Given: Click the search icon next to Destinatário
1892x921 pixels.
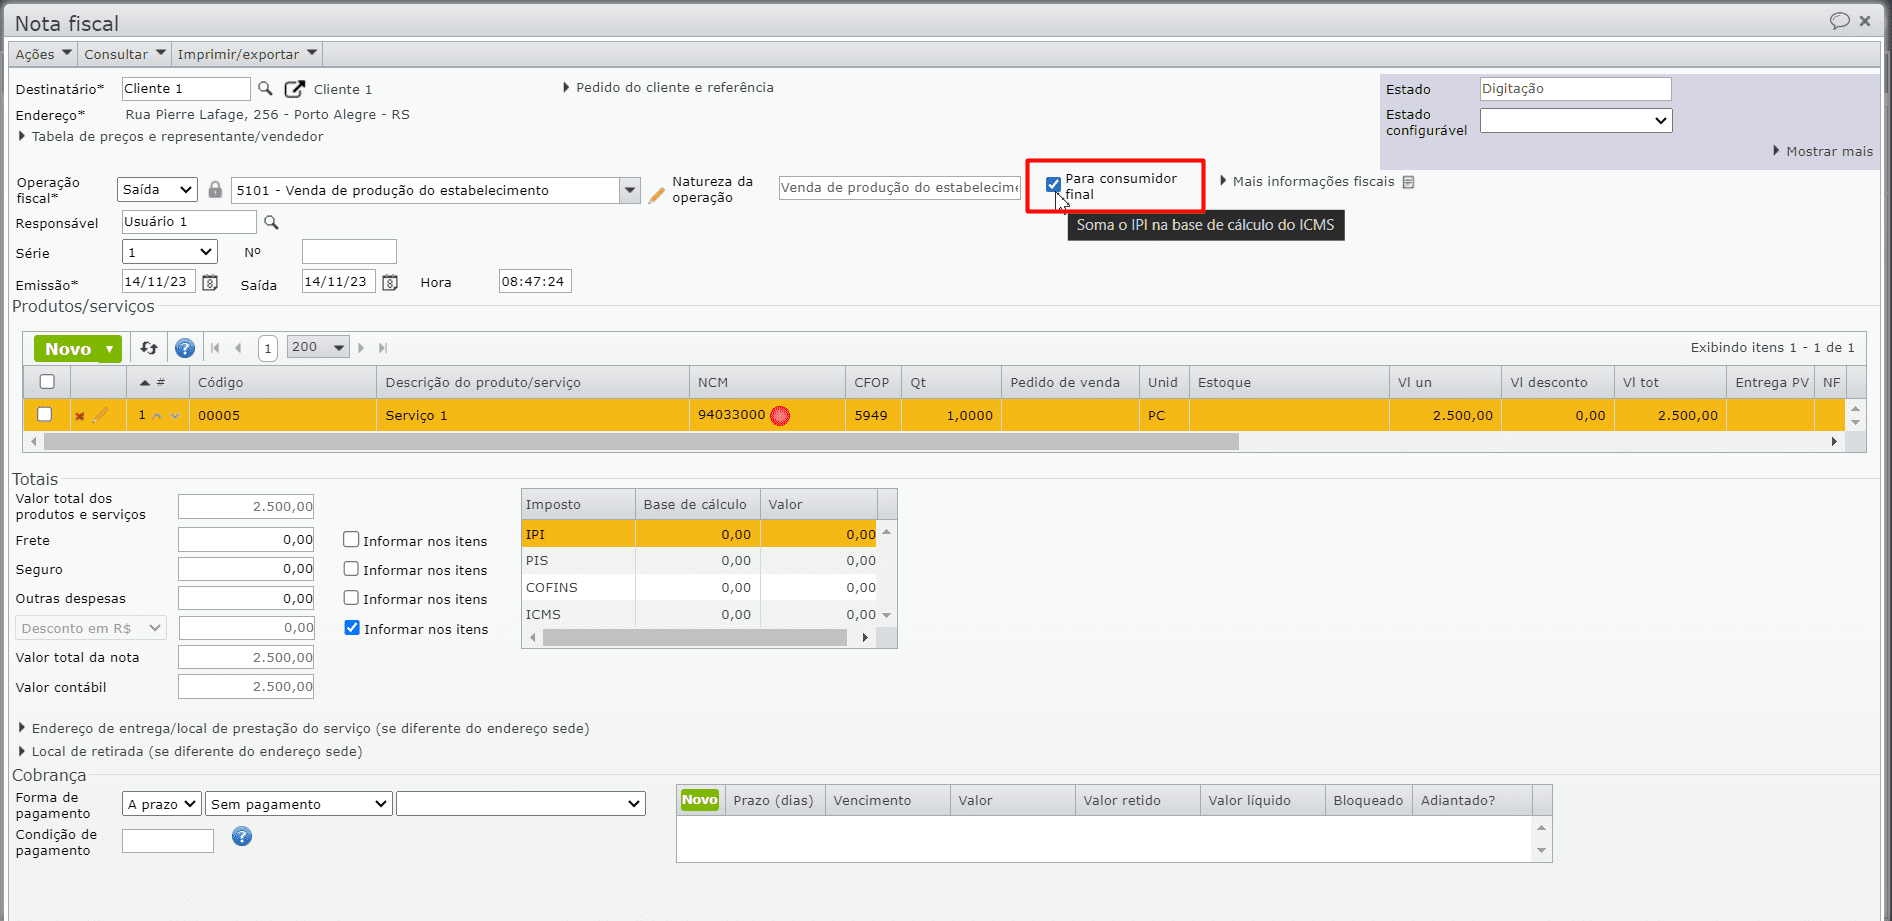Looking at the screenshot, I should tap(265, 88).
